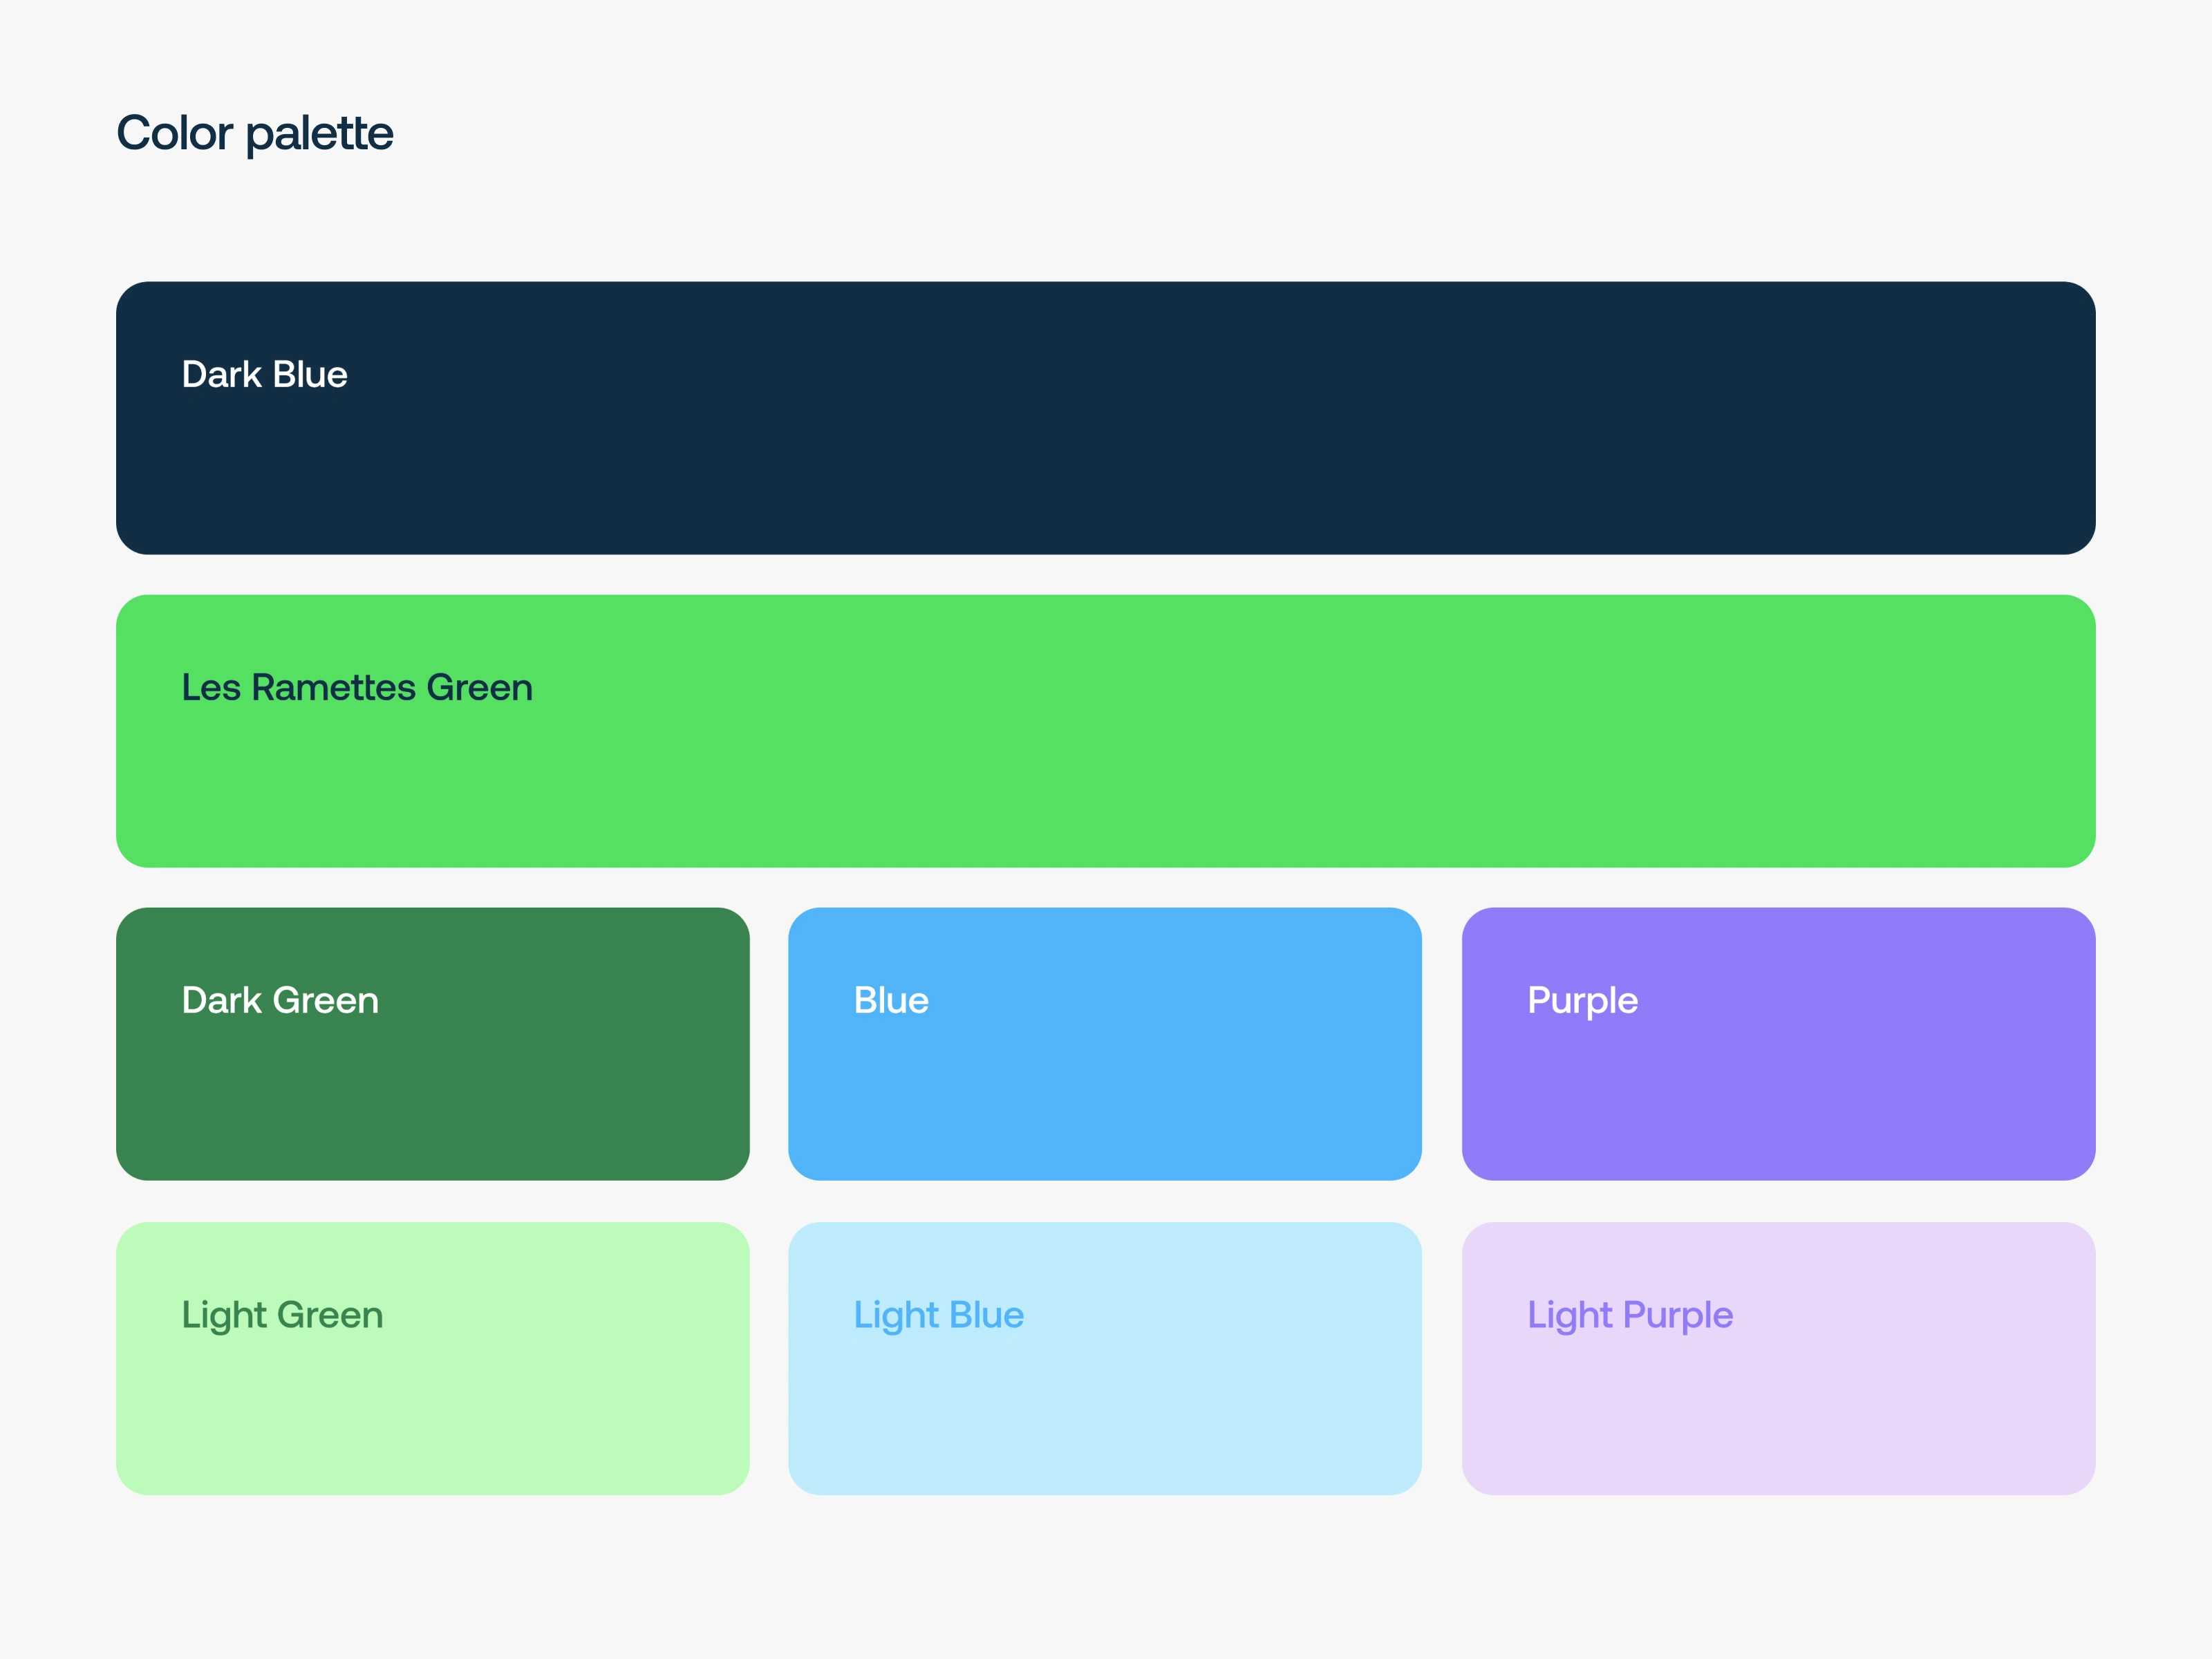Screen dimensions: 2212x1659
Task: Click the 'Light Blue' label text
Action: pyautogui.click(x=939, y=1316)
